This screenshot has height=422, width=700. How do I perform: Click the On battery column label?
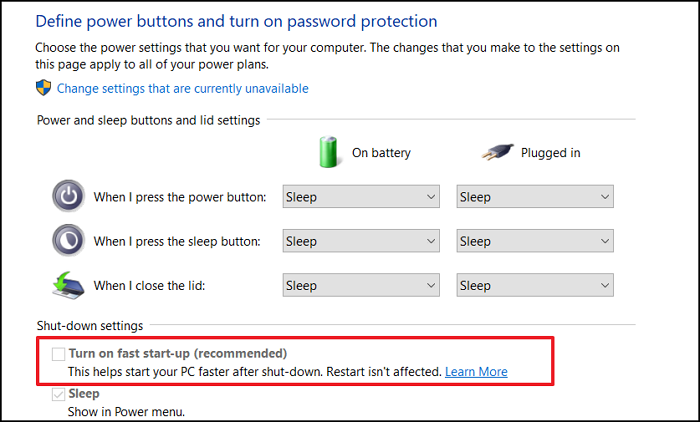[381, 153]
